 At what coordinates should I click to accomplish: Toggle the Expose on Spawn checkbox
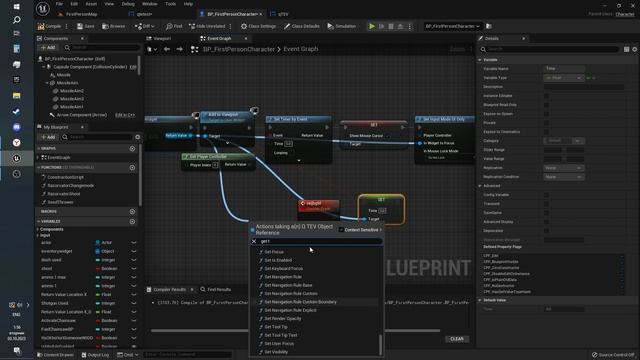[546, 114]
